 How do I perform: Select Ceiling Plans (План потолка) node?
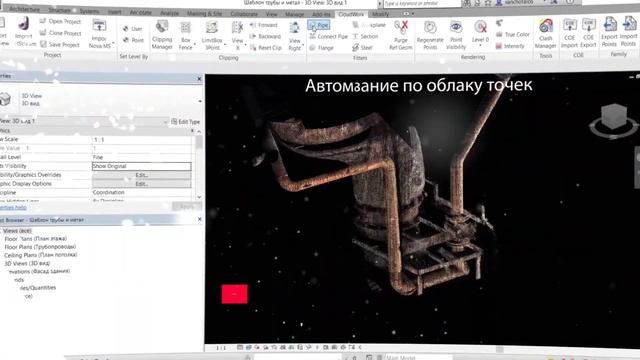[x=41, y=255]
